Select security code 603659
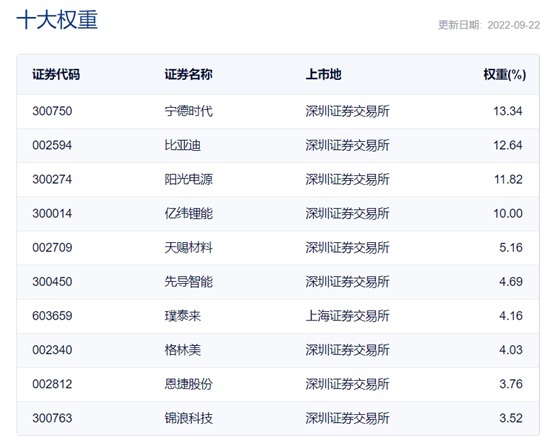540x436 pixels. (52, 316)
